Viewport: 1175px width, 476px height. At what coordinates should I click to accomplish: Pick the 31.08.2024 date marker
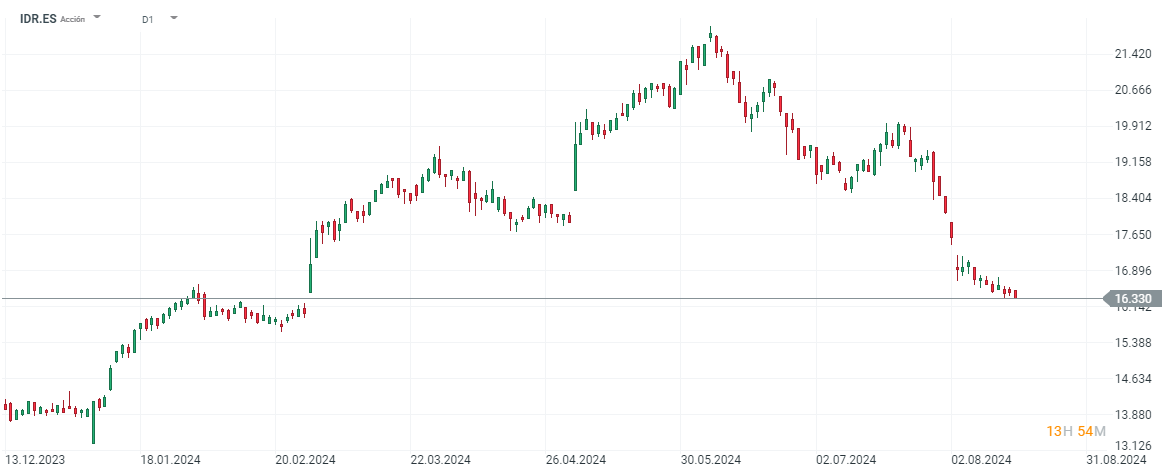coord(1116,460)
